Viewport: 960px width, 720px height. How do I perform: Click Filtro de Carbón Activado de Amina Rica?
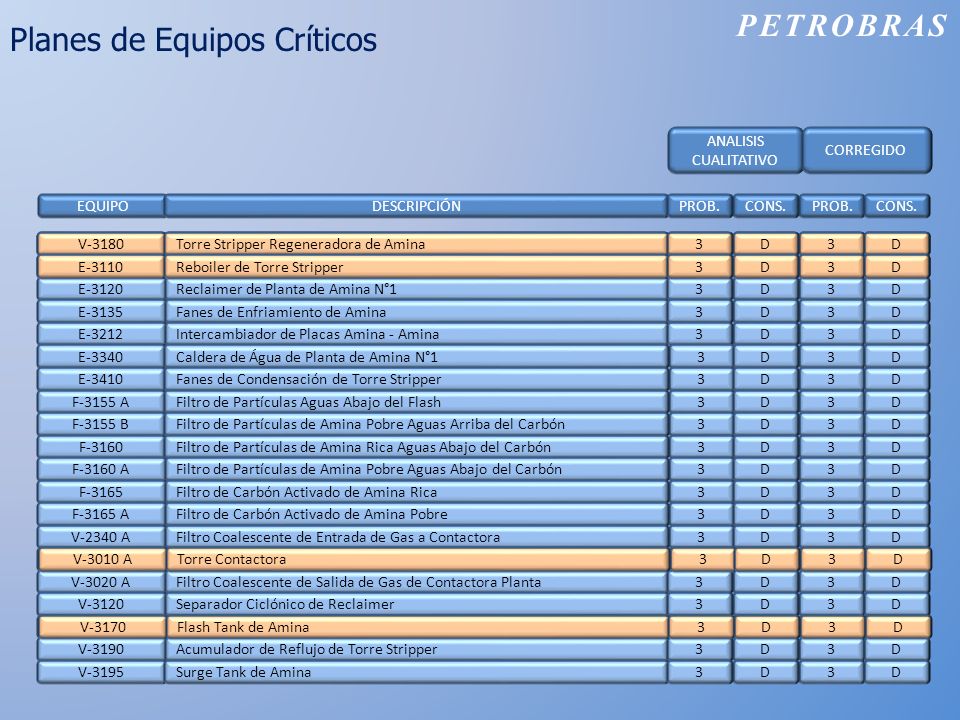[x=416, y=492]
